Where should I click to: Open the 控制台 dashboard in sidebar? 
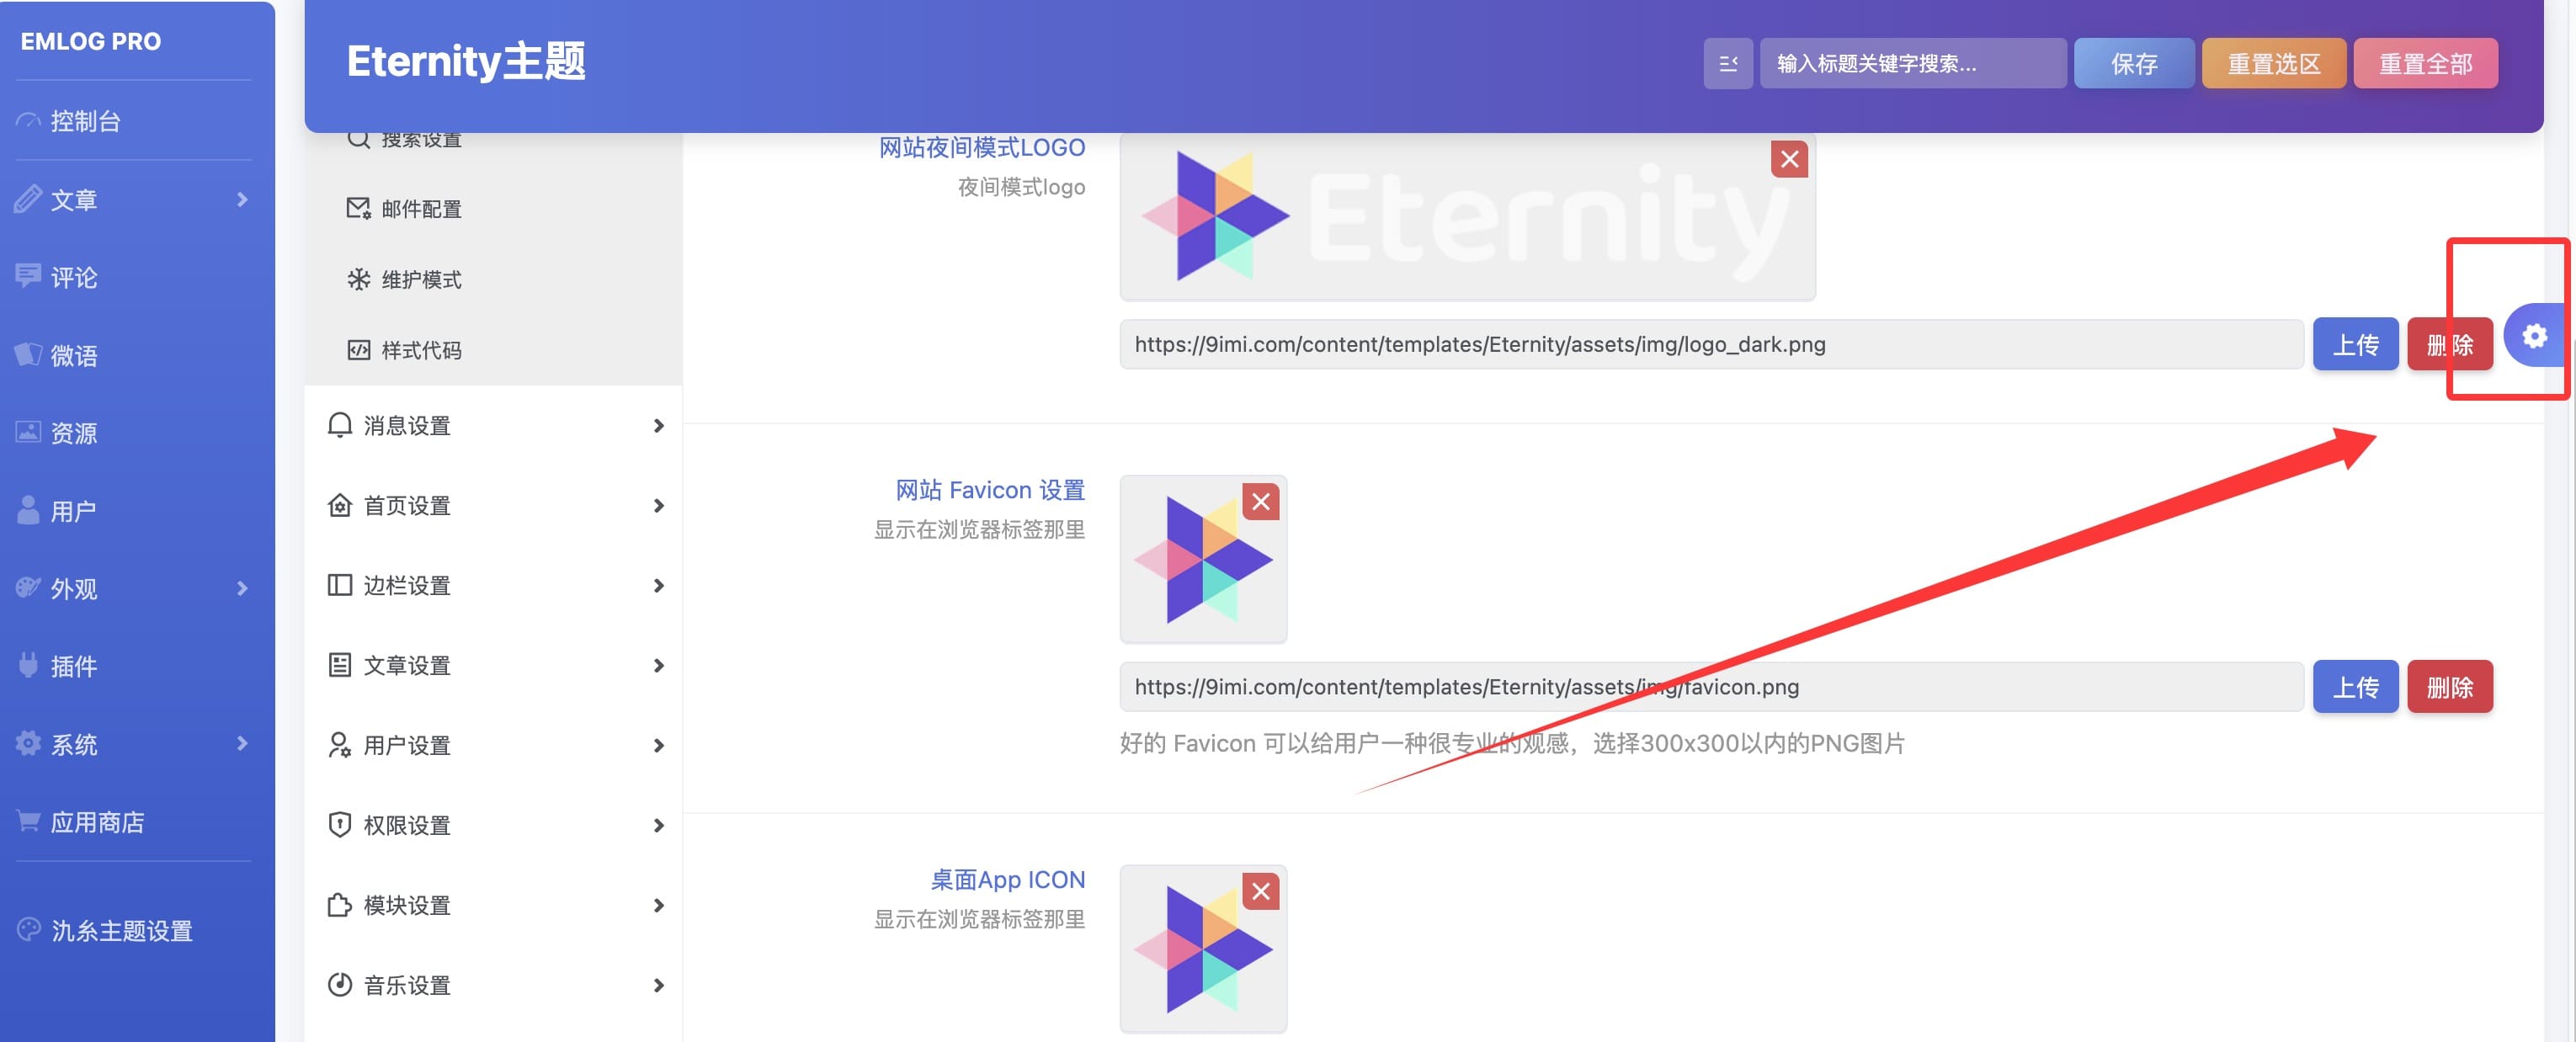click(x=86, y=121)
